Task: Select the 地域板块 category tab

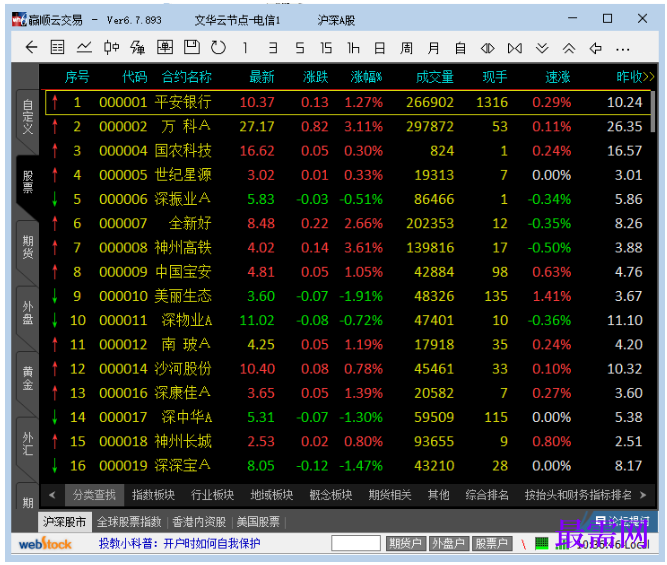Action: tap(271, 495)
